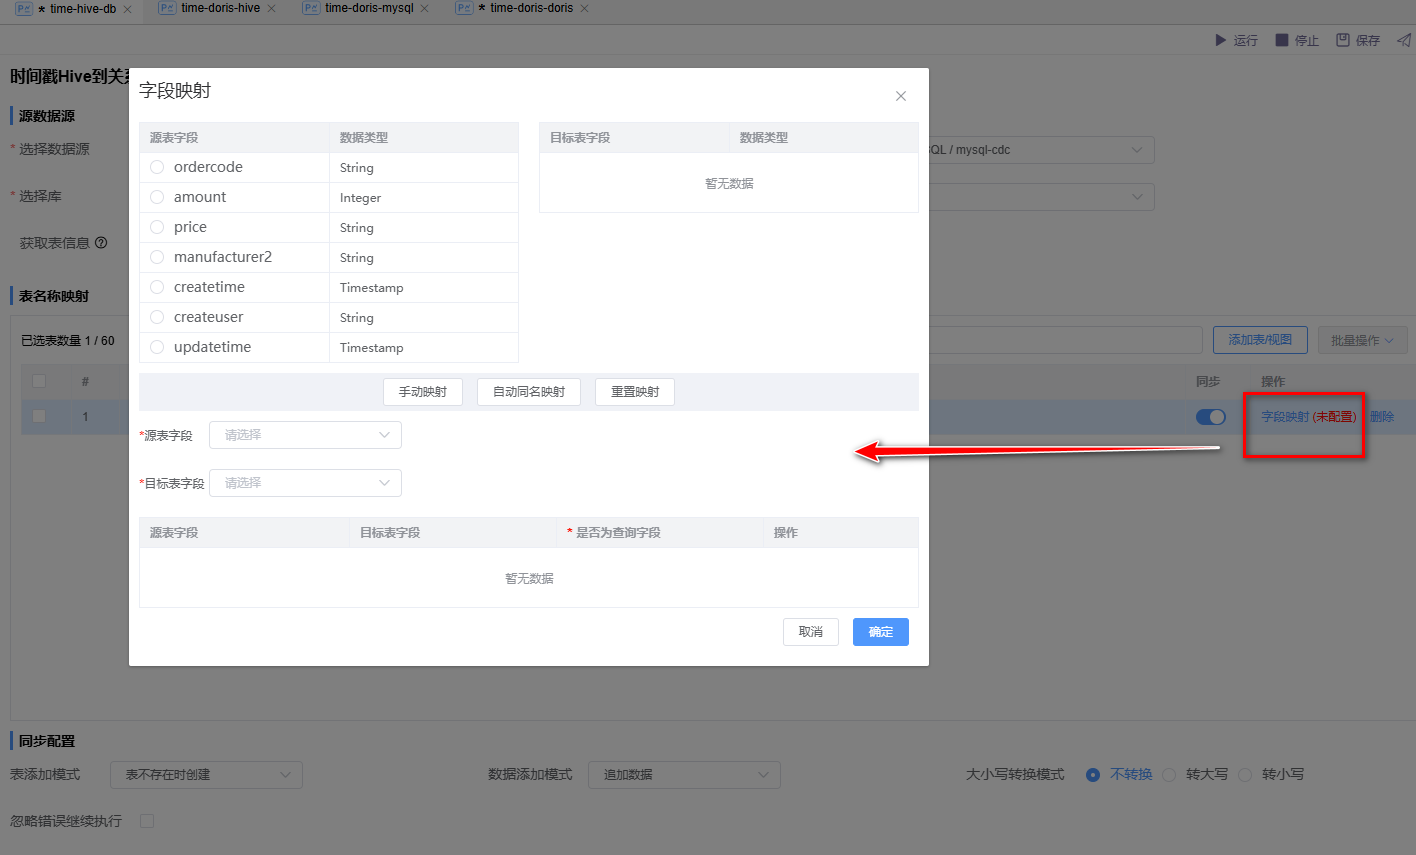Select the ordercode radio button
The width and height of the screenshot is (1416, 855).
pyautogui.click(x=157, y=167)
